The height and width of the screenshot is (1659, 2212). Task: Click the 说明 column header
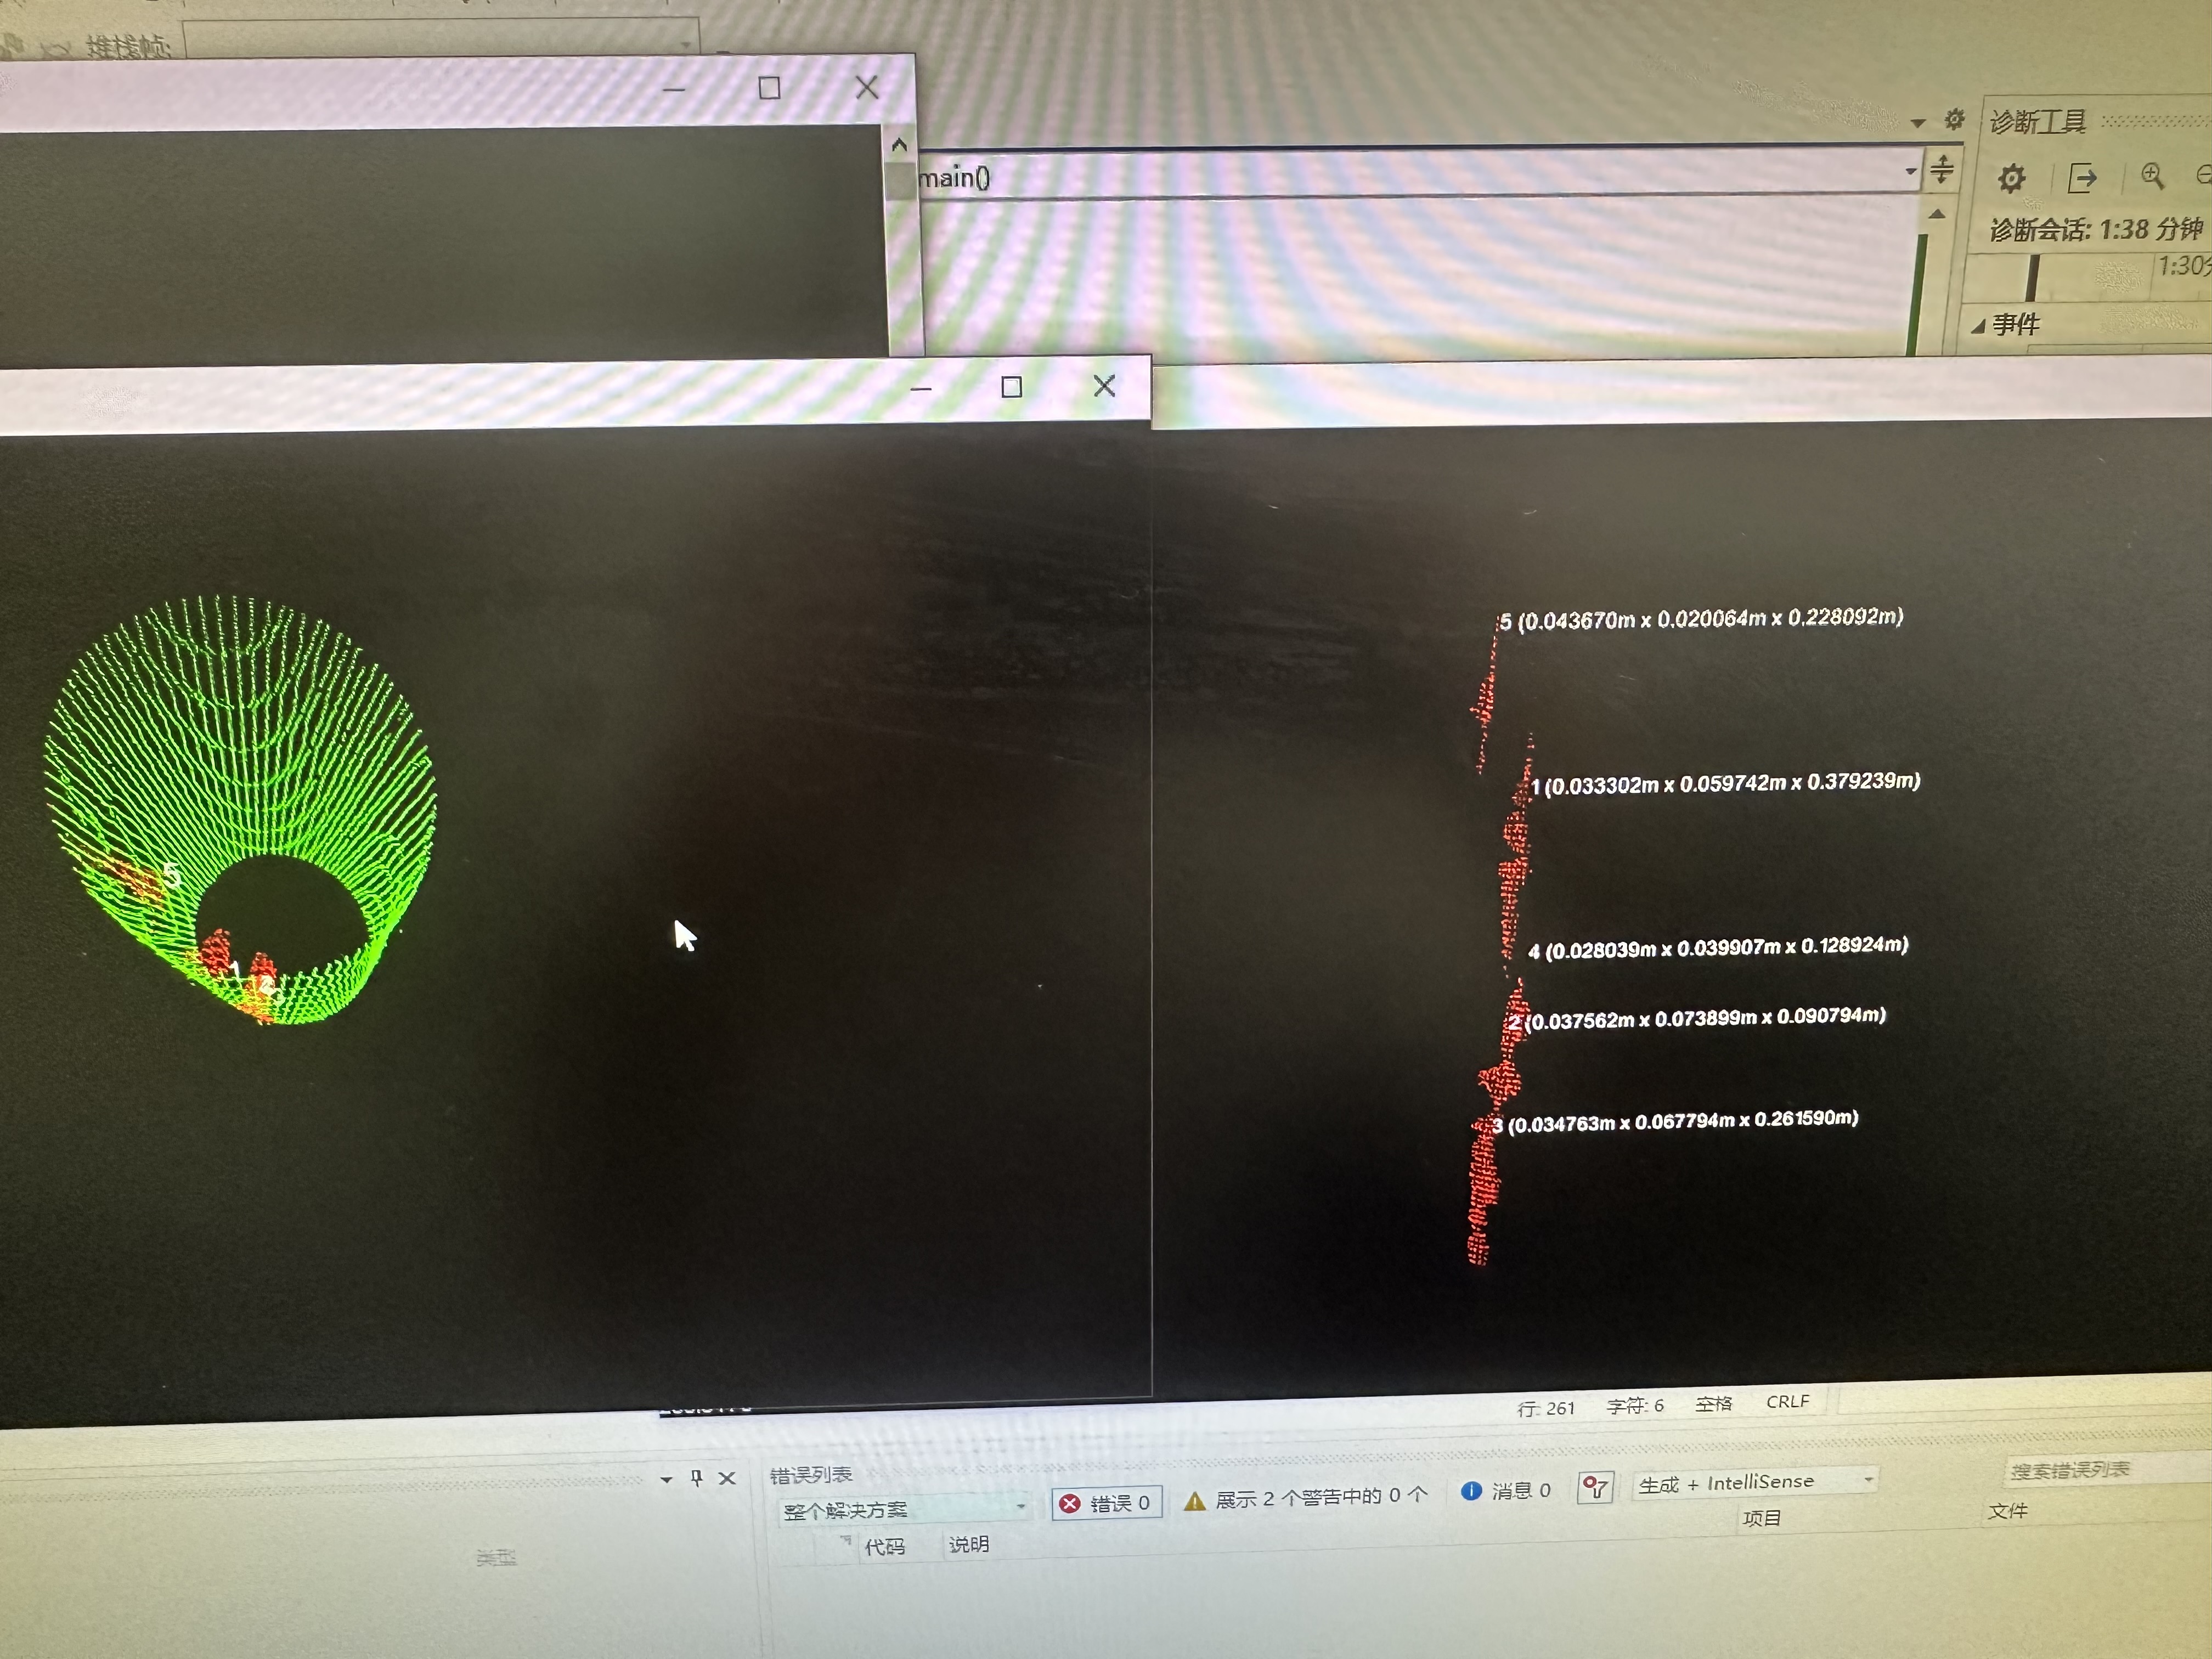pos(968,1544)
